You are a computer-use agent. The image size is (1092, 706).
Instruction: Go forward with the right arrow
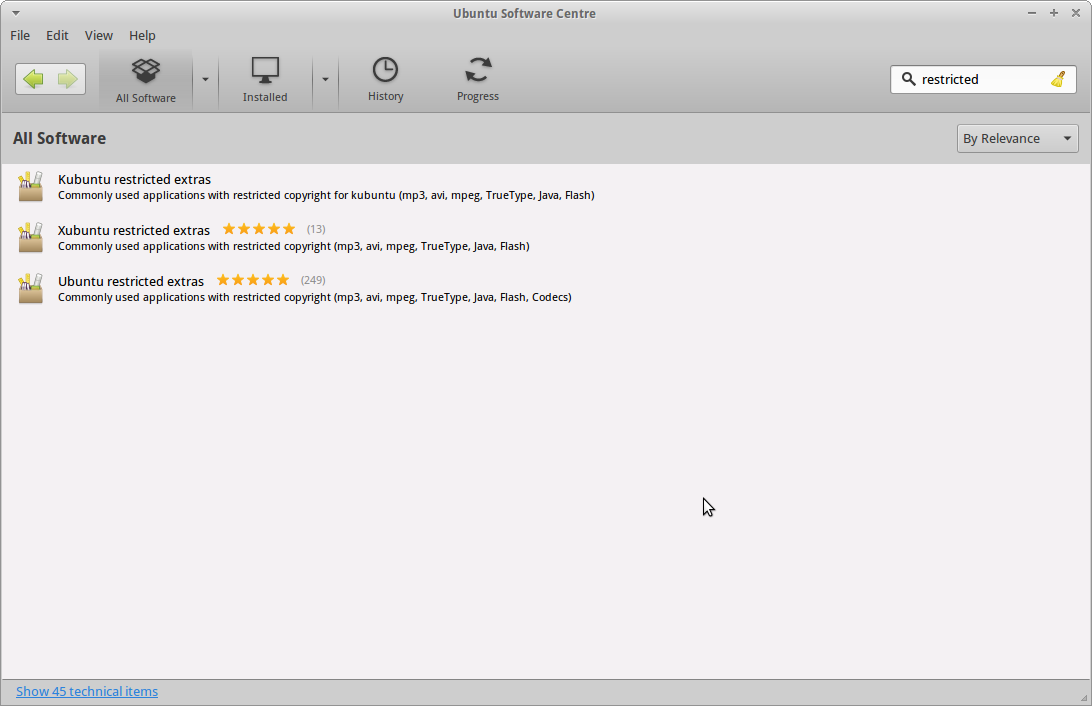[68, 79]
